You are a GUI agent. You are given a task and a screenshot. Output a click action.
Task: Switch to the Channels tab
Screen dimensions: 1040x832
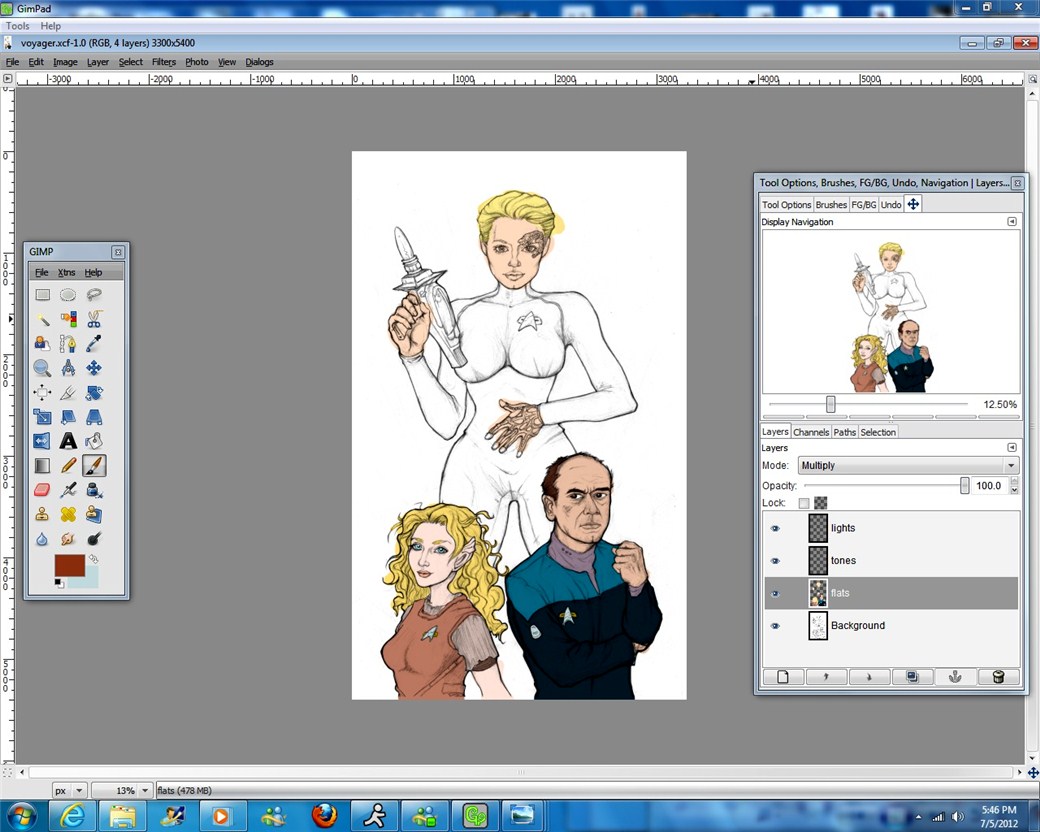(811, 432)
